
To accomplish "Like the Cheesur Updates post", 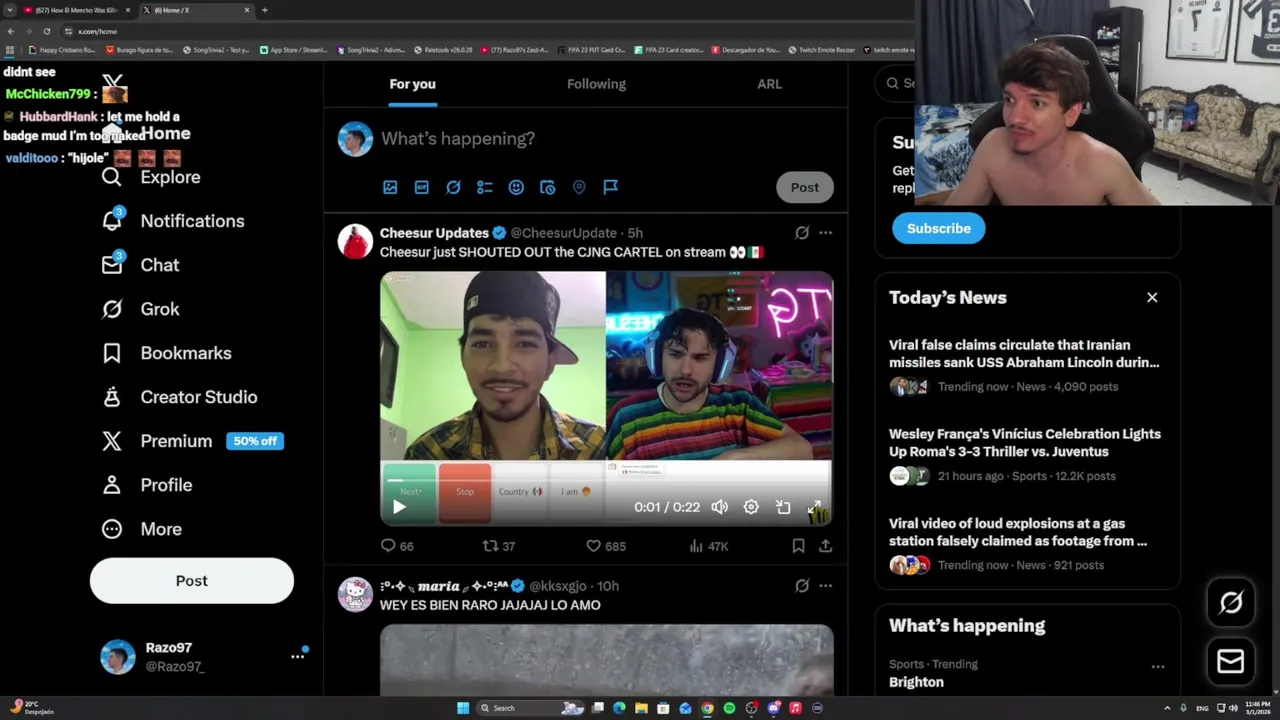I will tap(606, 546).
